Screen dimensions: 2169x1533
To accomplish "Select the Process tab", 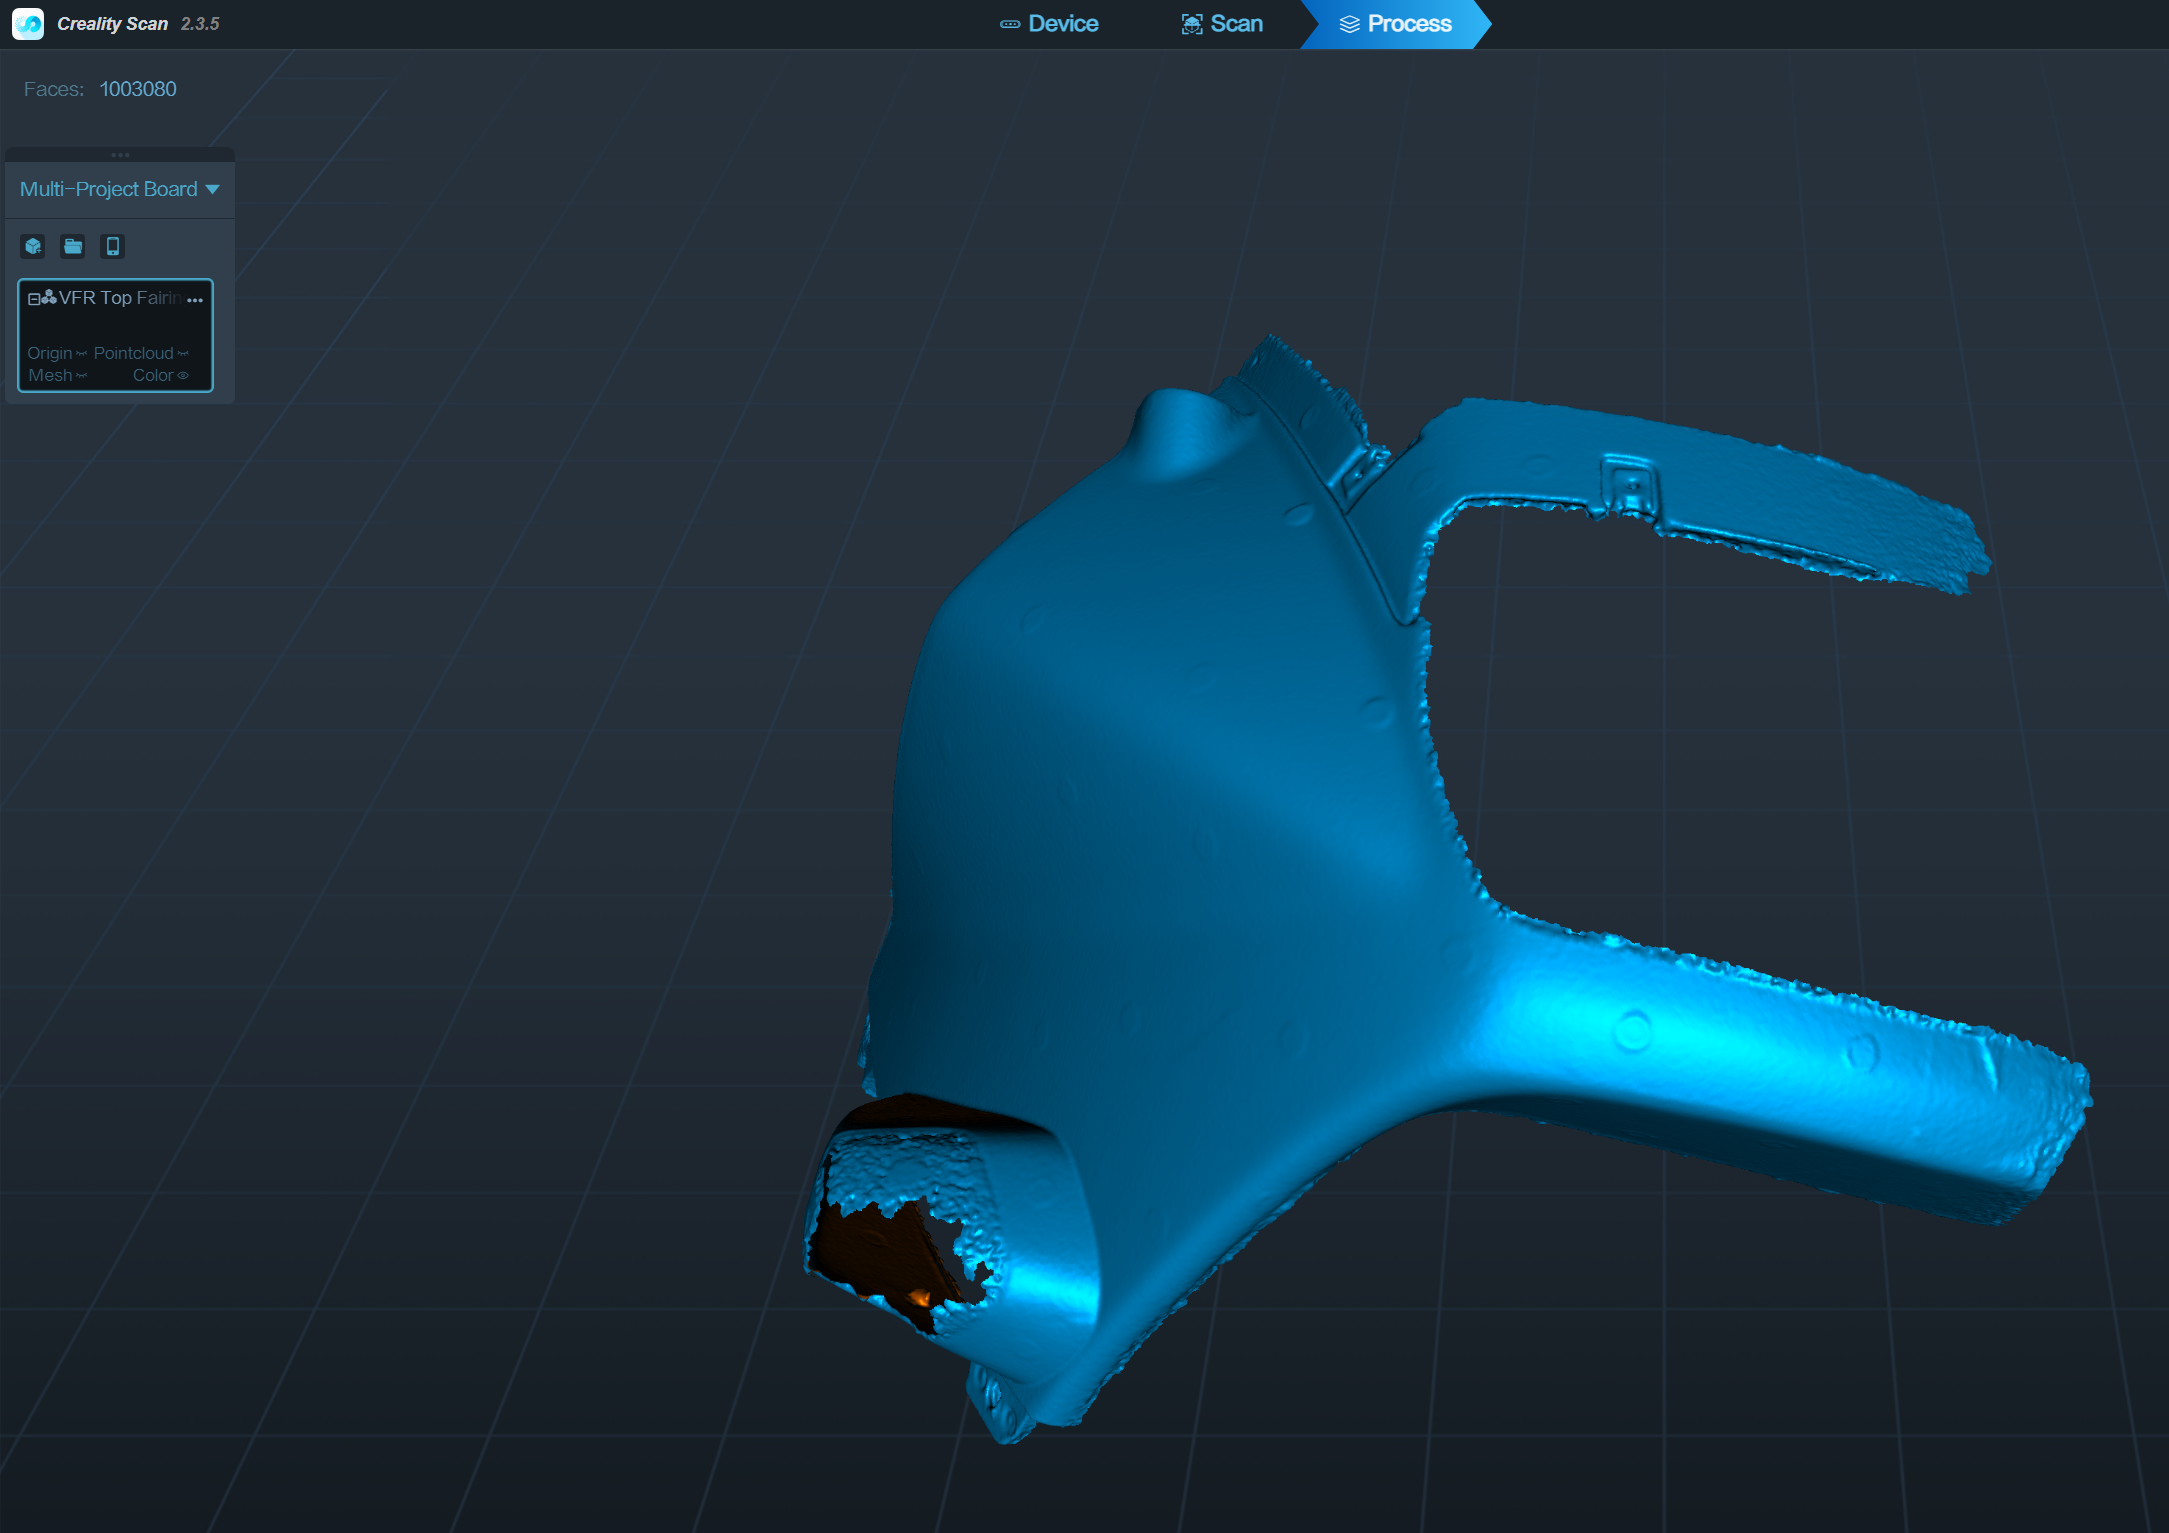I will pyautogui.click(x=1396, y=23).
